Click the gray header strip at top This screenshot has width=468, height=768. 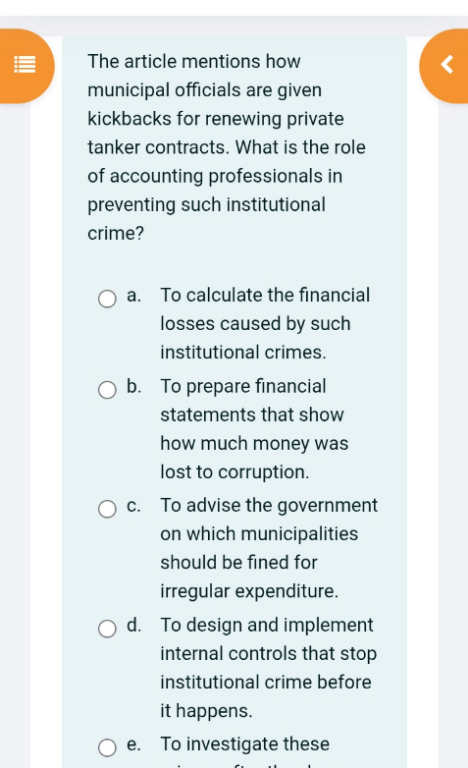234,26
